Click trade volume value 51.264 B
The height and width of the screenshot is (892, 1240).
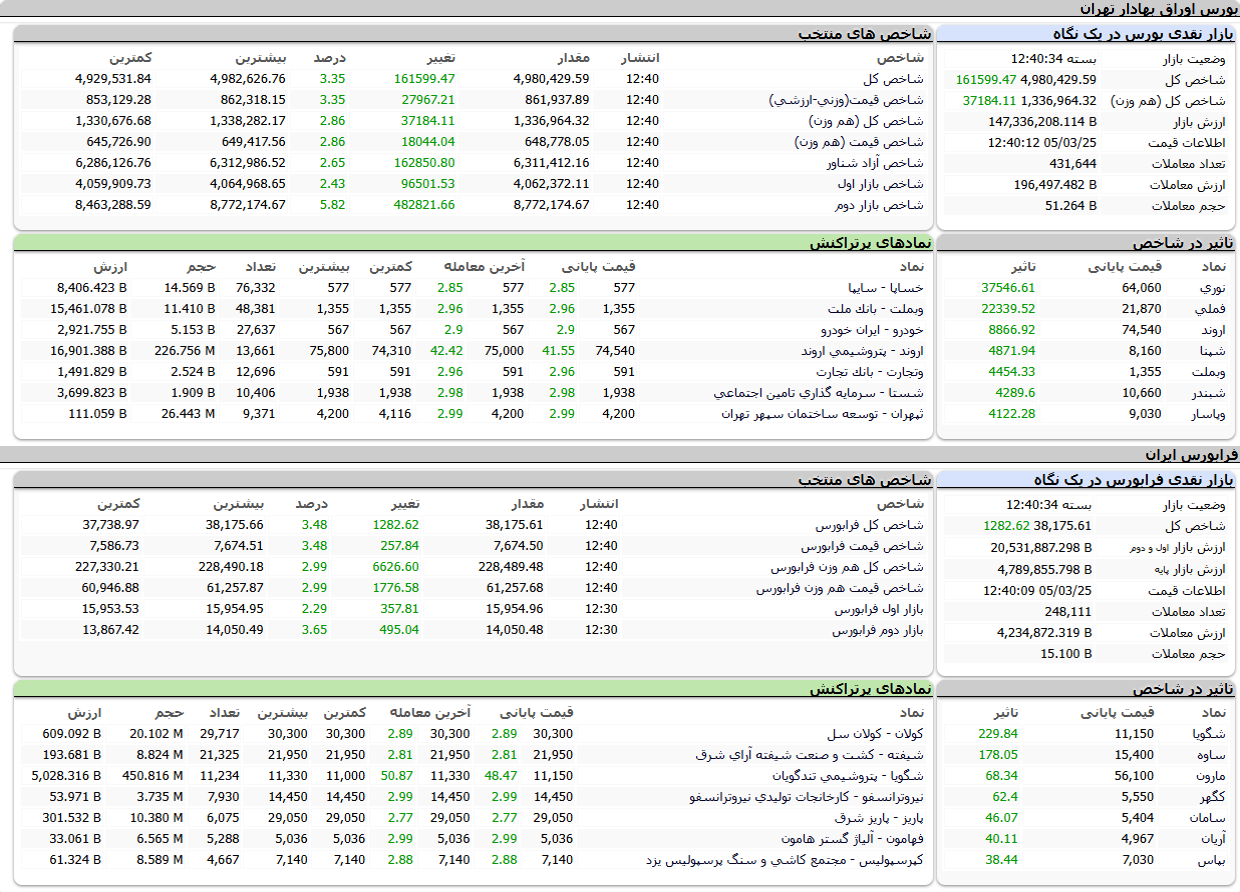pos(1071,206)
